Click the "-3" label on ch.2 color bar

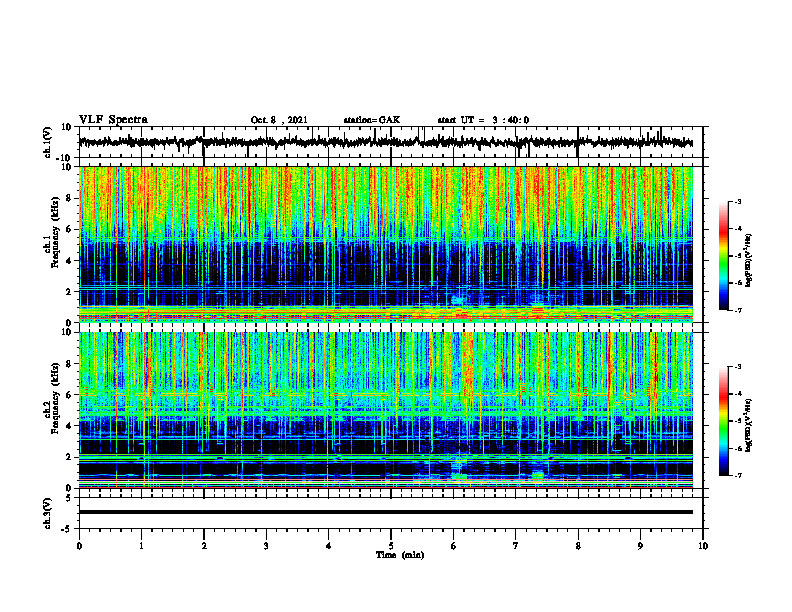coord(738,367)
